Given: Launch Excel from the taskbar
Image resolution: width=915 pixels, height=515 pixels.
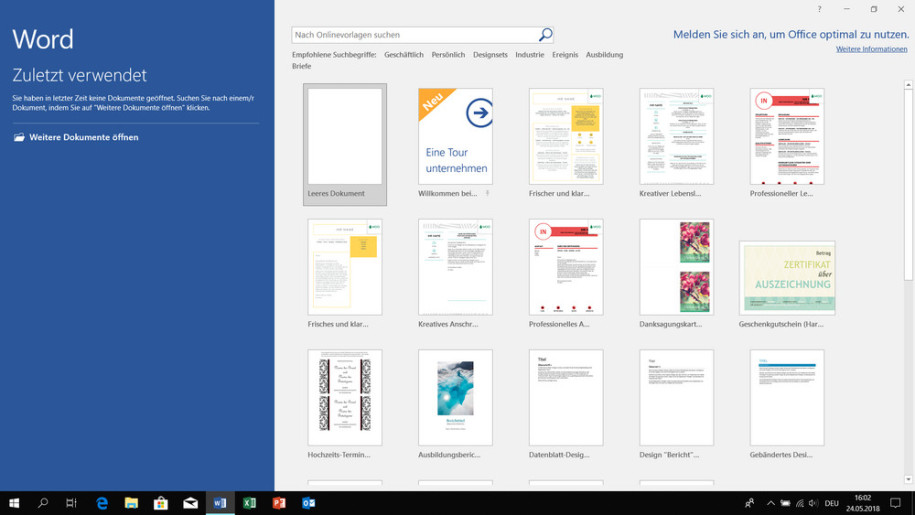Looking at the screenshot, I should coord(249,503).
